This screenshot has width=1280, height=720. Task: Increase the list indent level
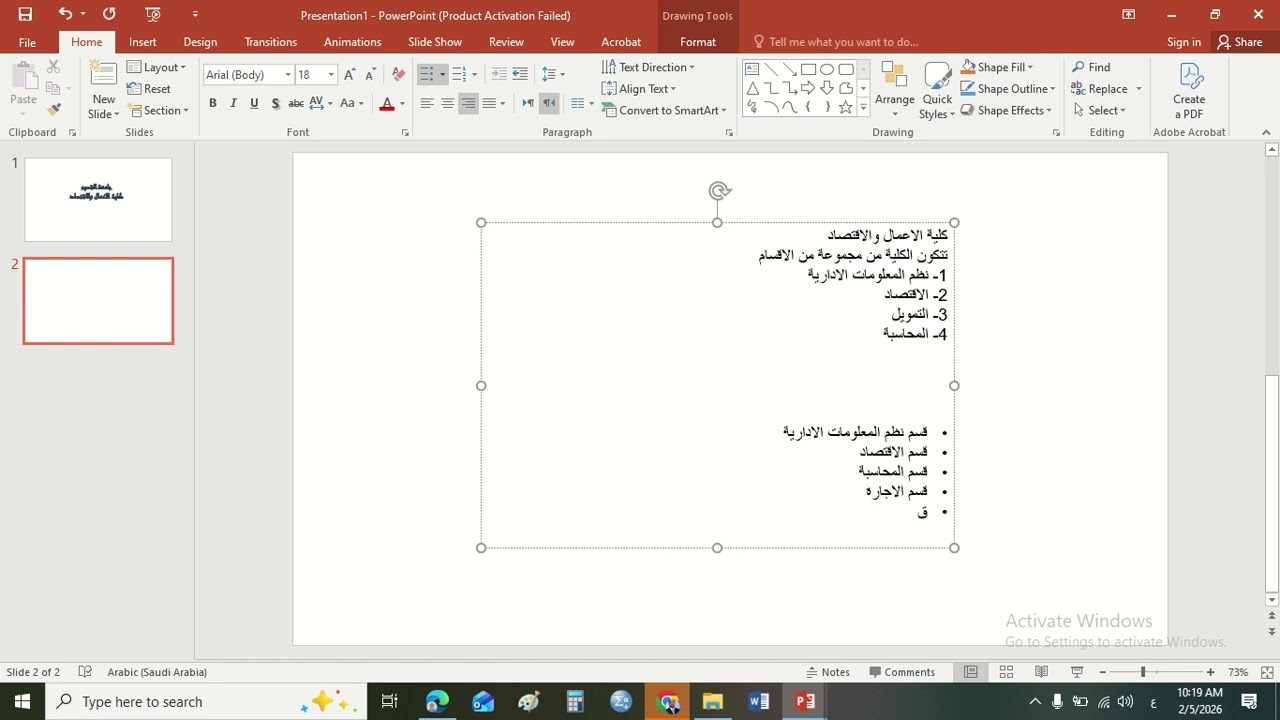coord(520,75)
